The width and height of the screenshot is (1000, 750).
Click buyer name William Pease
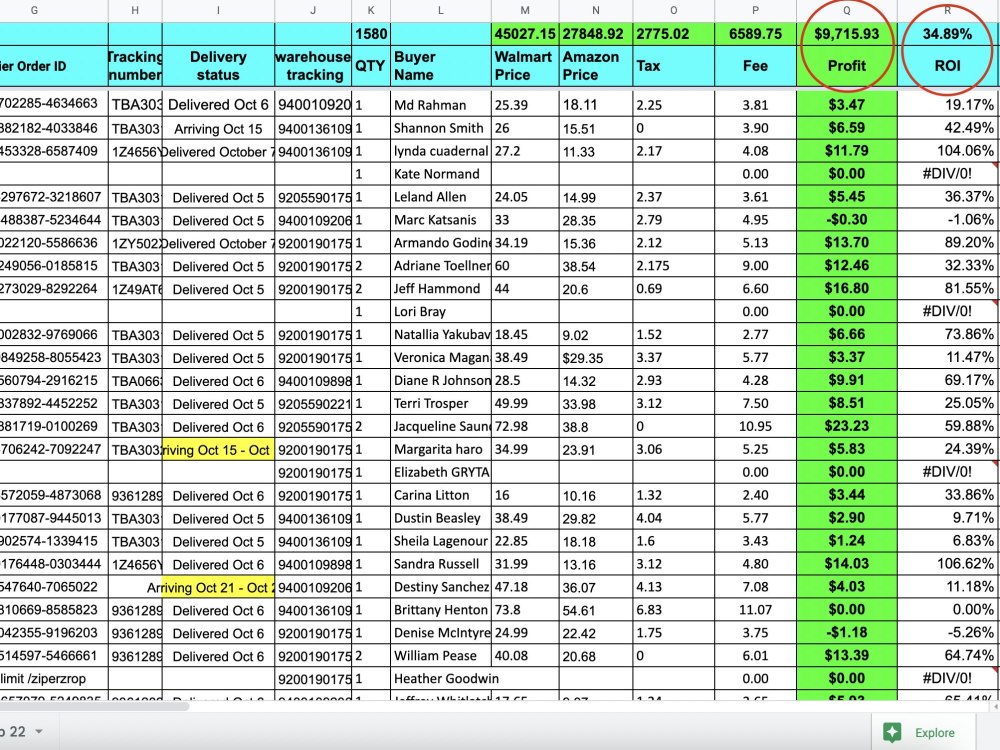[x=435, y=656]
